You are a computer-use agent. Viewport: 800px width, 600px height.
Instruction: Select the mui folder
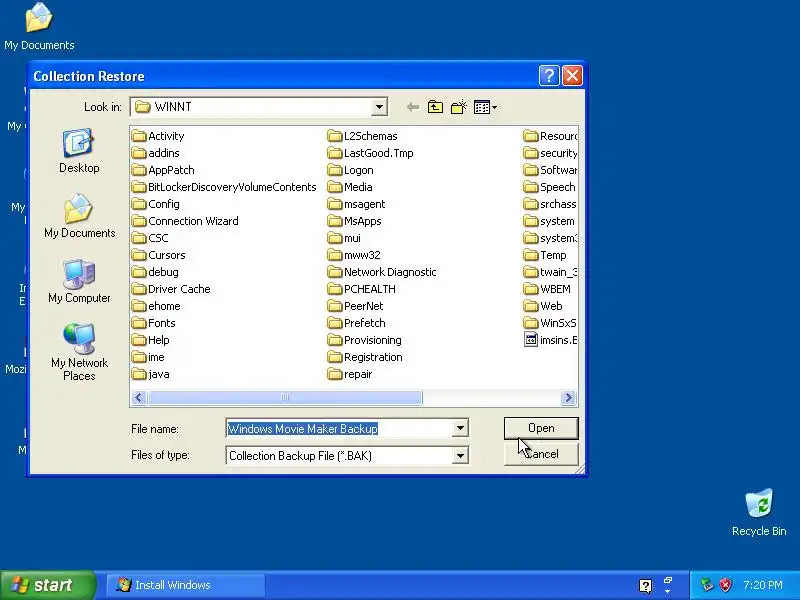click(344, 238)
